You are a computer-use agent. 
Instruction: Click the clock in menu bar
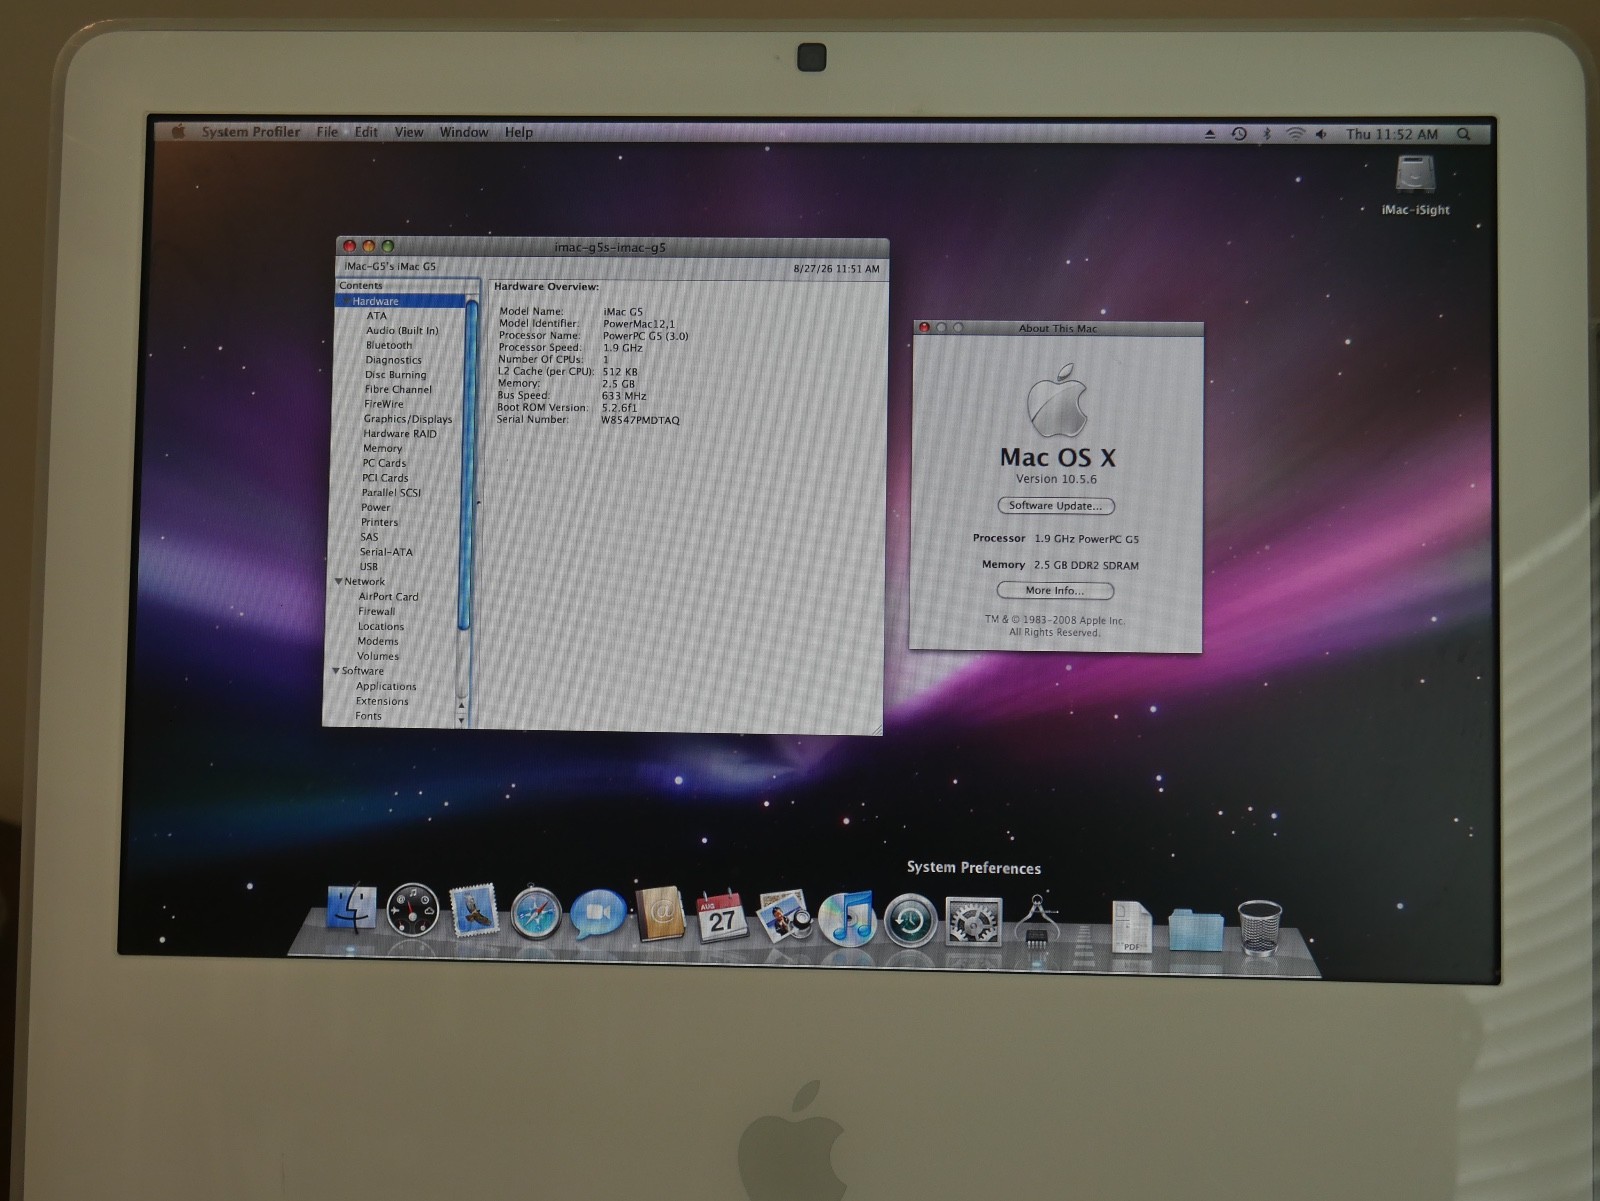click(x=1391, y=134)
